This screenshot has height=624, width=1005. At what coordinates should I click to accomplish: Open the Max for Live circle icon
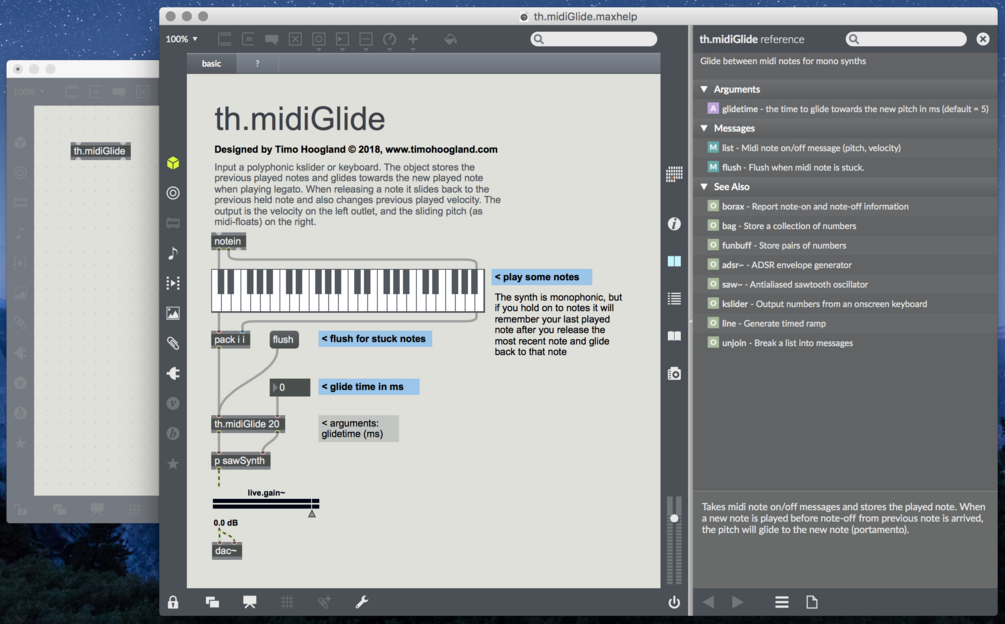click(173, 193)
